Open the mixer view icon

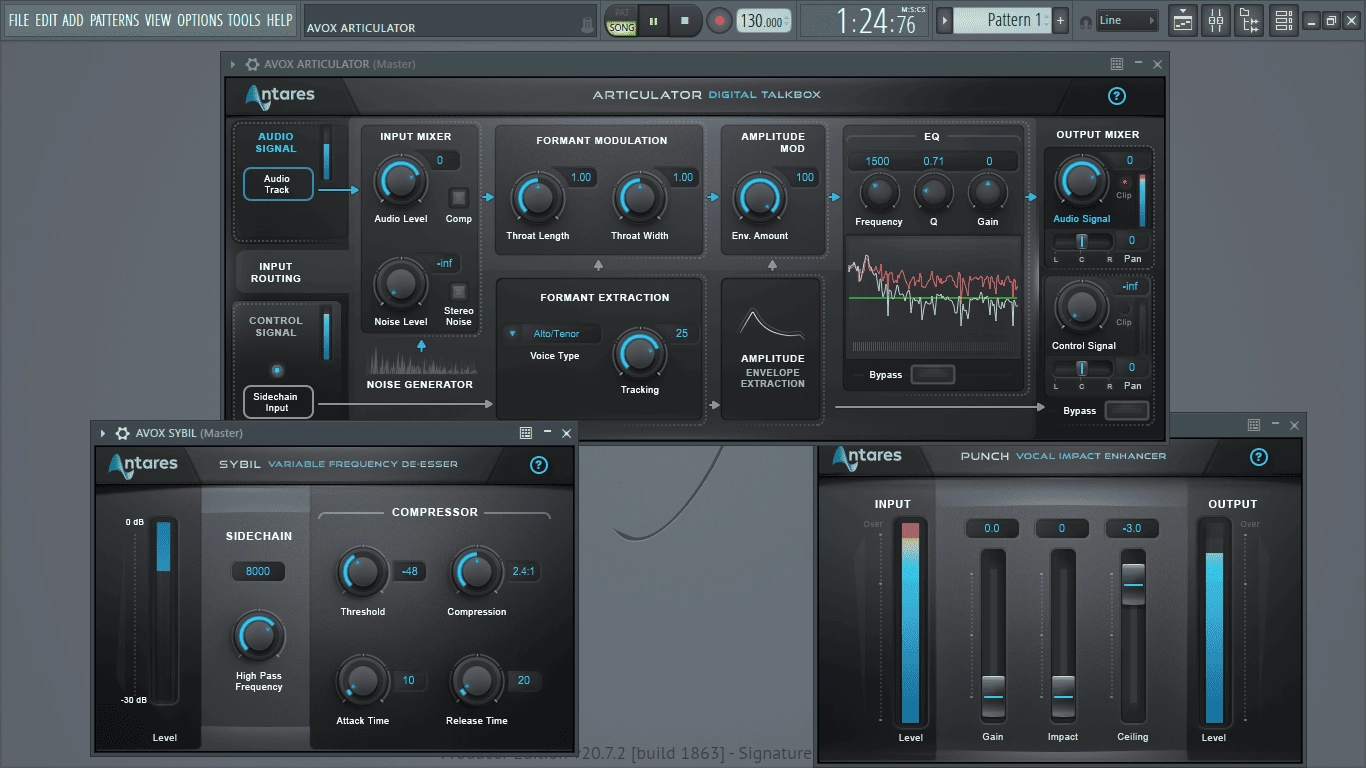coord(1216,20)
